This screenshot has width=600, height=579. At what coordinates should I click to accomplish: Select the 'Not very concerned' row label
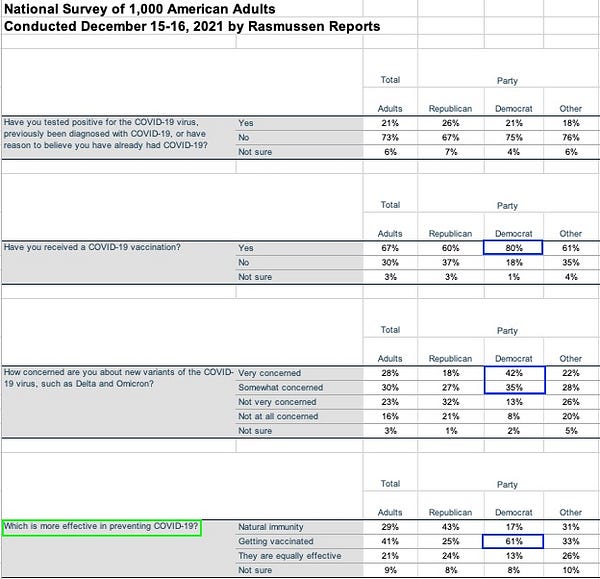click(277, 402)
